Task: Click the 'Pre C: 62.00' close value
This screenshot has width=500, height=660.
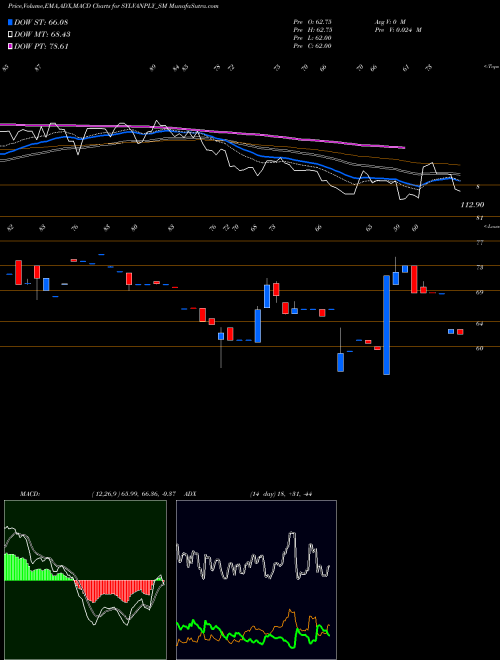Action: pyautogui.click(x=313, y=46)
